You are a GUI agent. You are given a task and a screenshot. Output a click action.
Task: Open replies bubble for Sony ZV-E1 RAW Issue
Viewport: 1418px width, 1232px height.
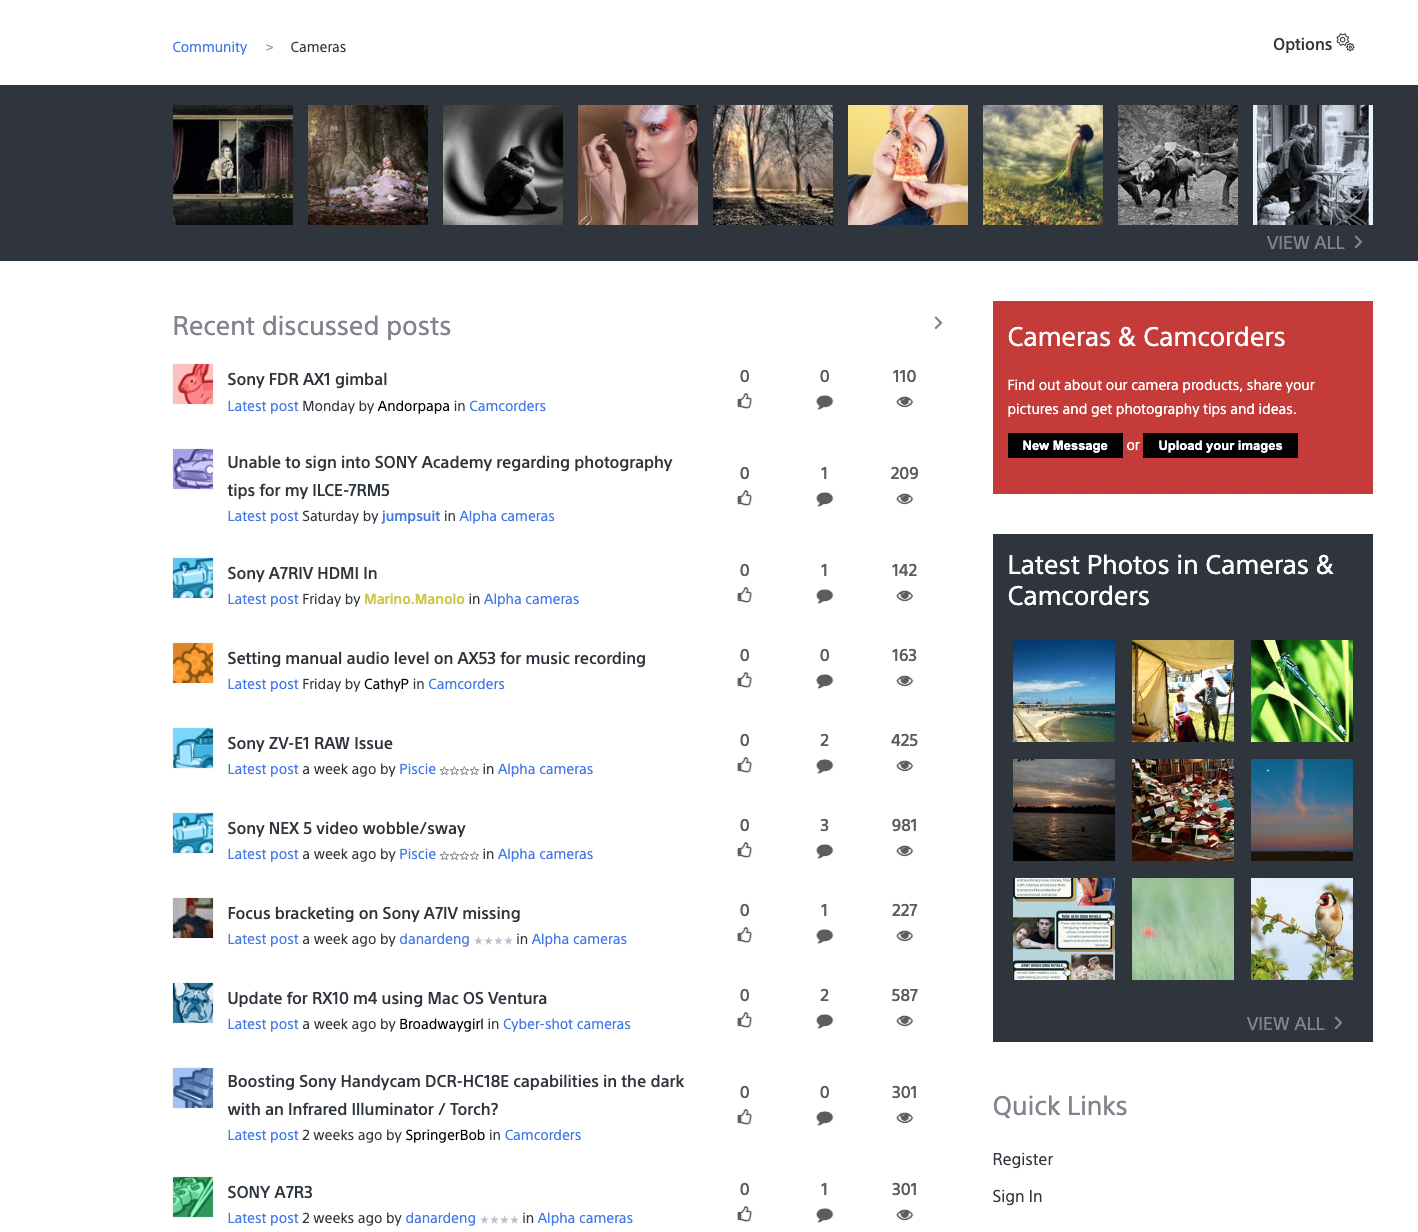pos(825,766)
